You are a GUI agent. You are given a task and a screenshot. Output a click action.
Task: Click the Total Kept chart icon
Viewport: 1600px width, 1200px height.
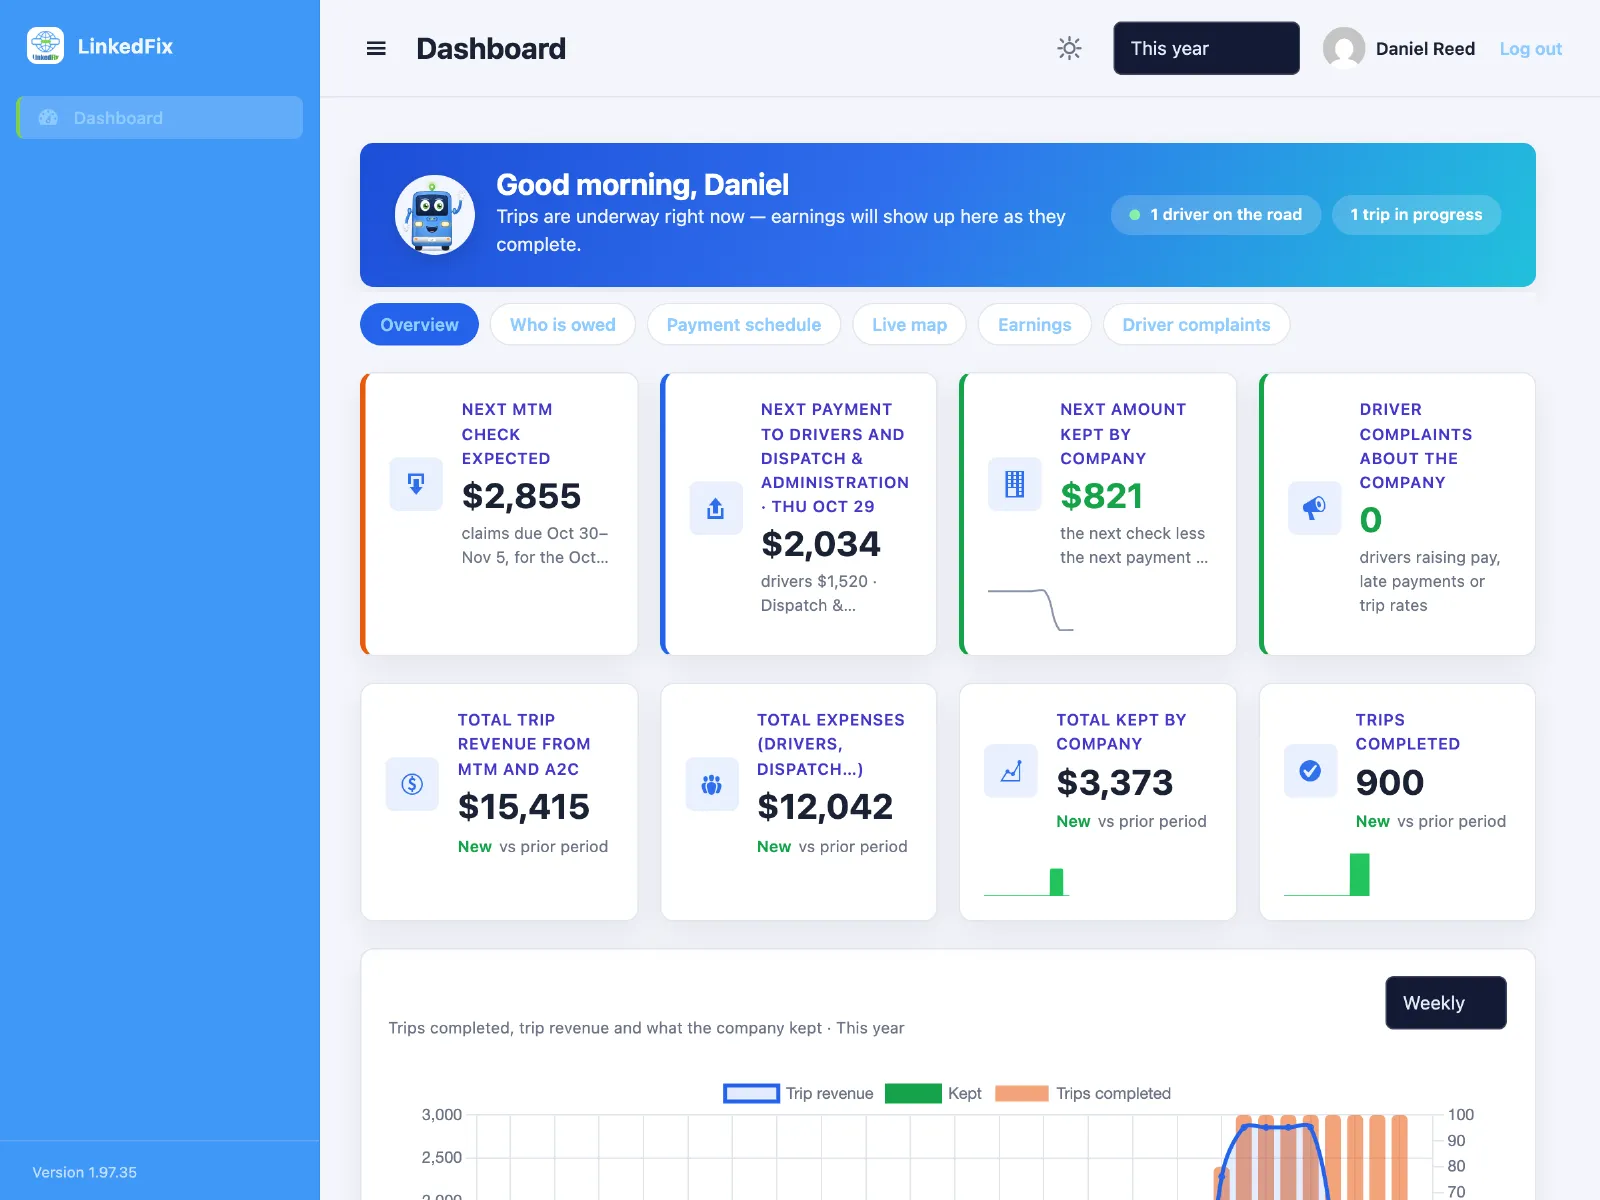pyautogui.click(x=1010, y=771)
